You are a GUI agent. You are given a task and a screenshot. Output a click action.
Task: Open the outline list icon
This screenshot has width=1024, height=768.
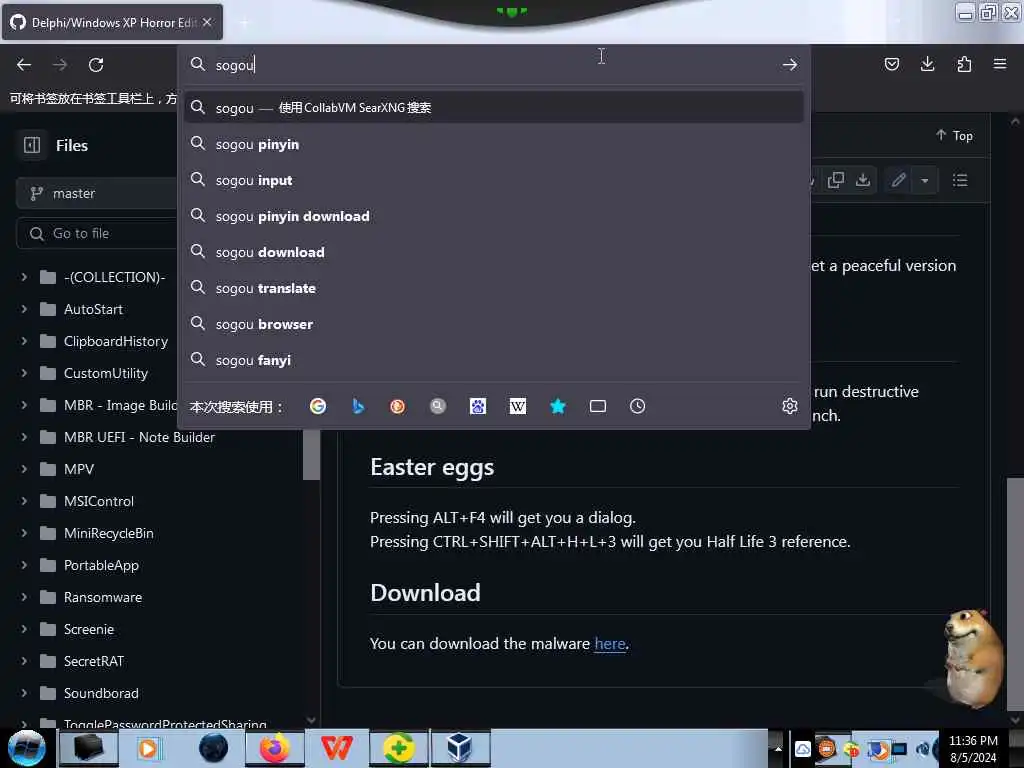(x=960, y=180)
